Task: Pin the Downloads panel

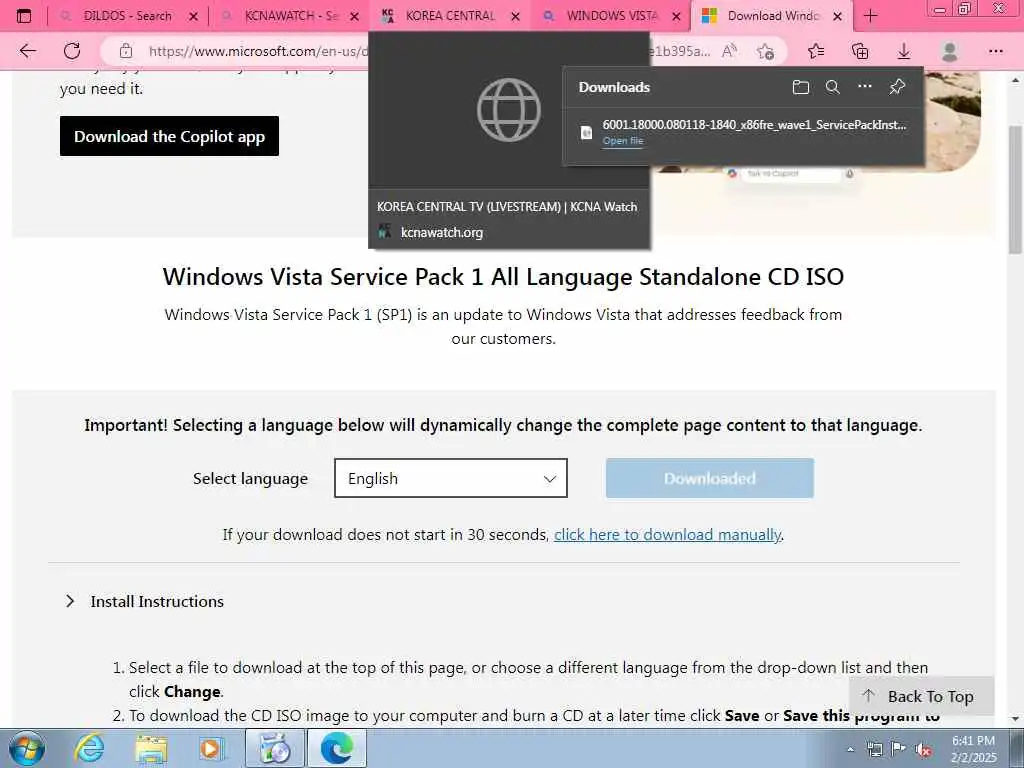Action: 897,86
